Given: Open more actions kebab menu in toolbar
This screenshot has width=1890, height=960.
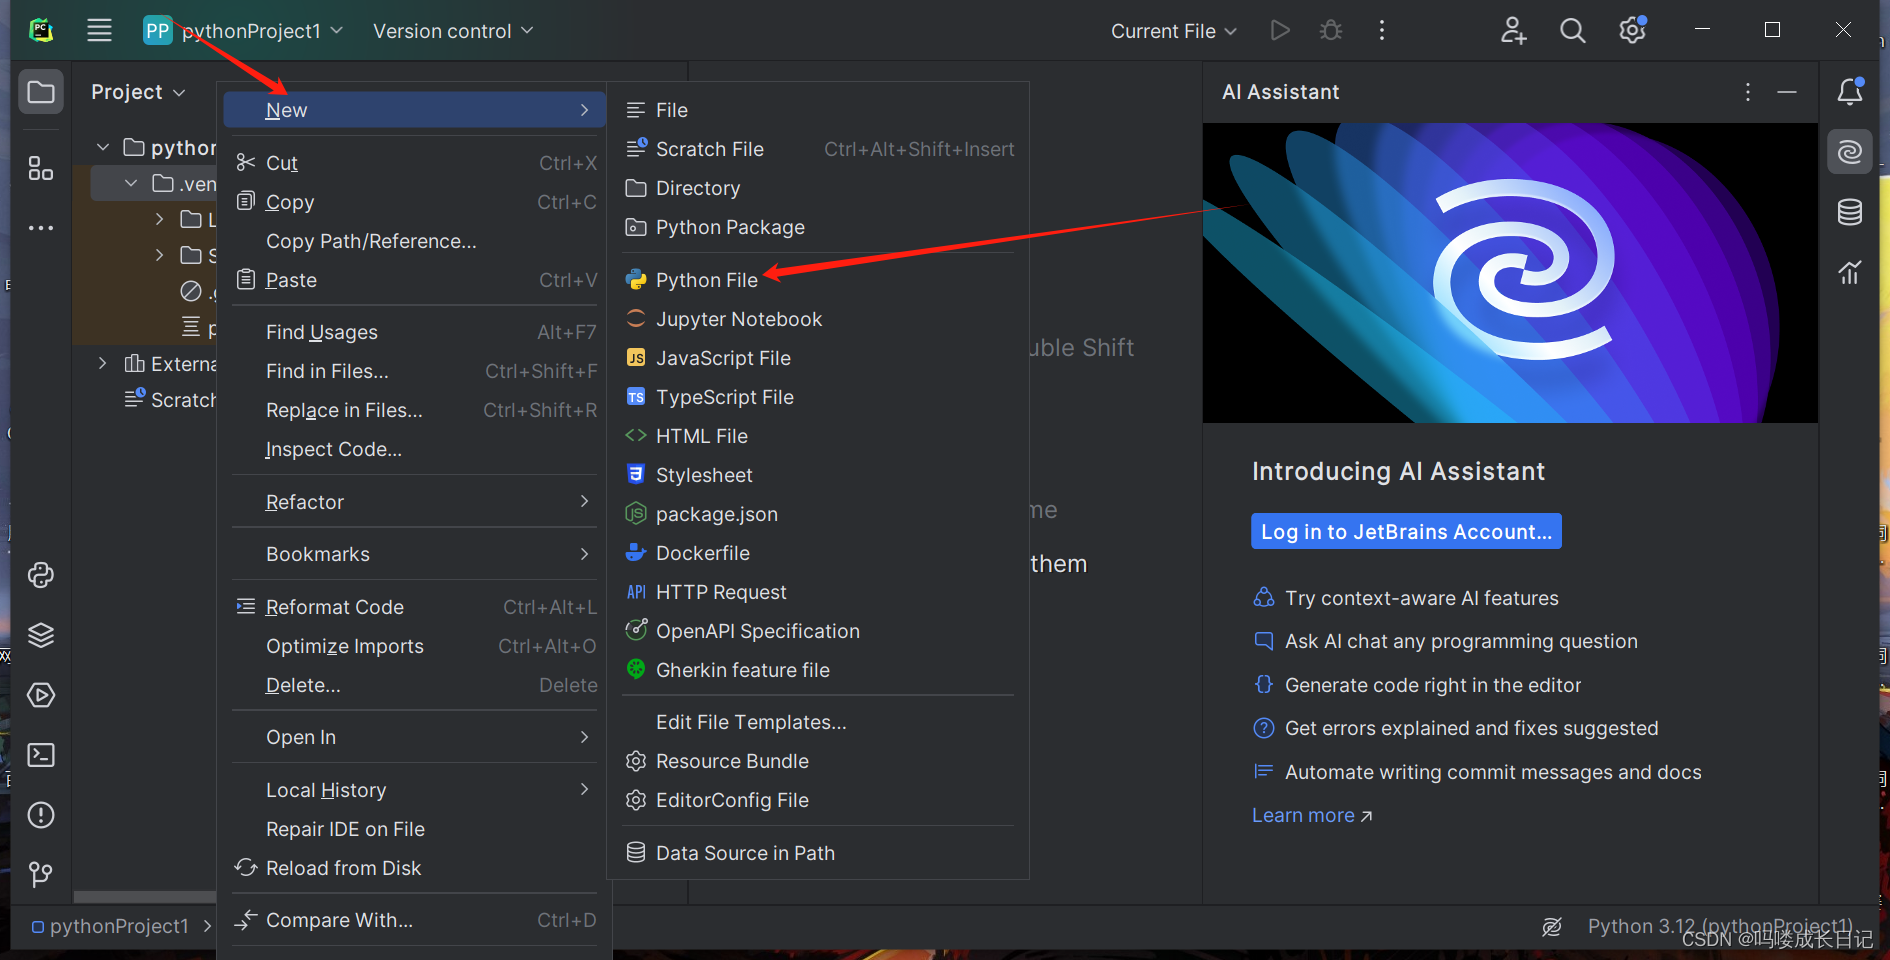Looking at the screenshot, I should pyautogui.click(x=1382, y=30).
